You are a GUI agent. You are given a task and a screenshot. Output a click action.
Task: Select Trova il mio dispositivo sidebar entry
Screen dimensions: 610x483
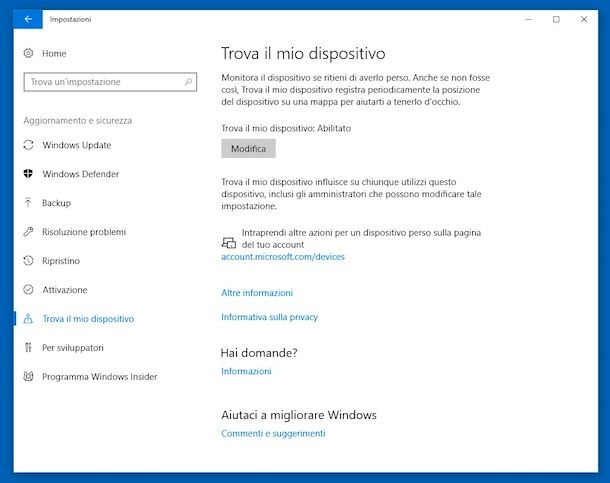88,318
